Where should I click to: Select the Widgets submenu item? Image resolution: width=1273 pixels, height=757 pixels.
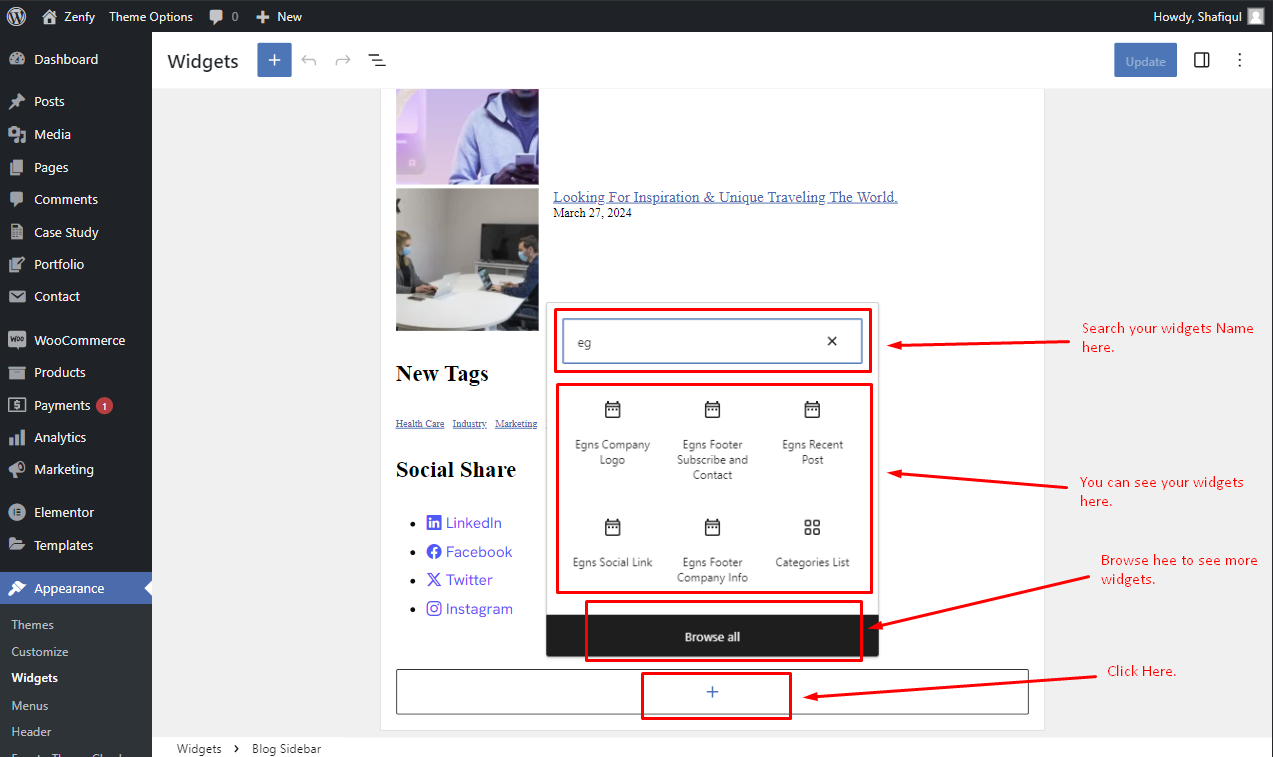tap(35, 678)
